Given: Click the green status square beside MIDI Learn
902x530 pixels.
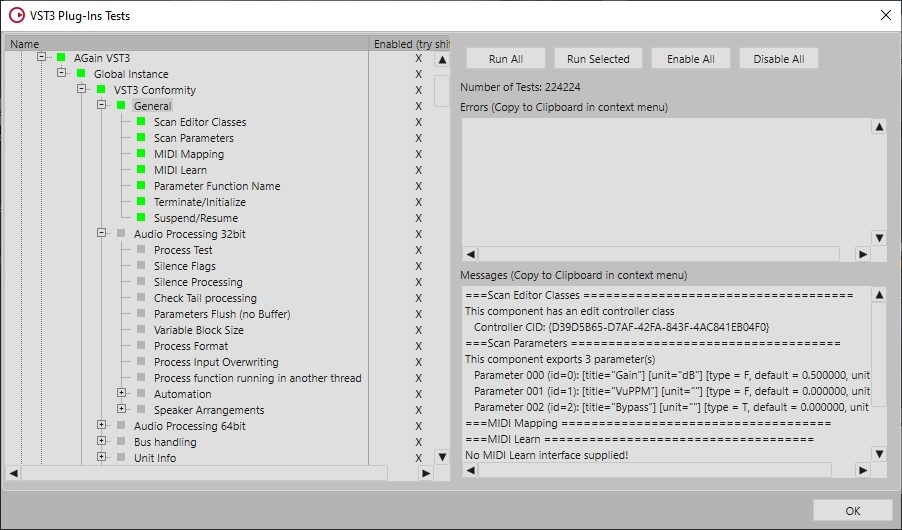Looking at the screenshot, I should pos(141,169).
